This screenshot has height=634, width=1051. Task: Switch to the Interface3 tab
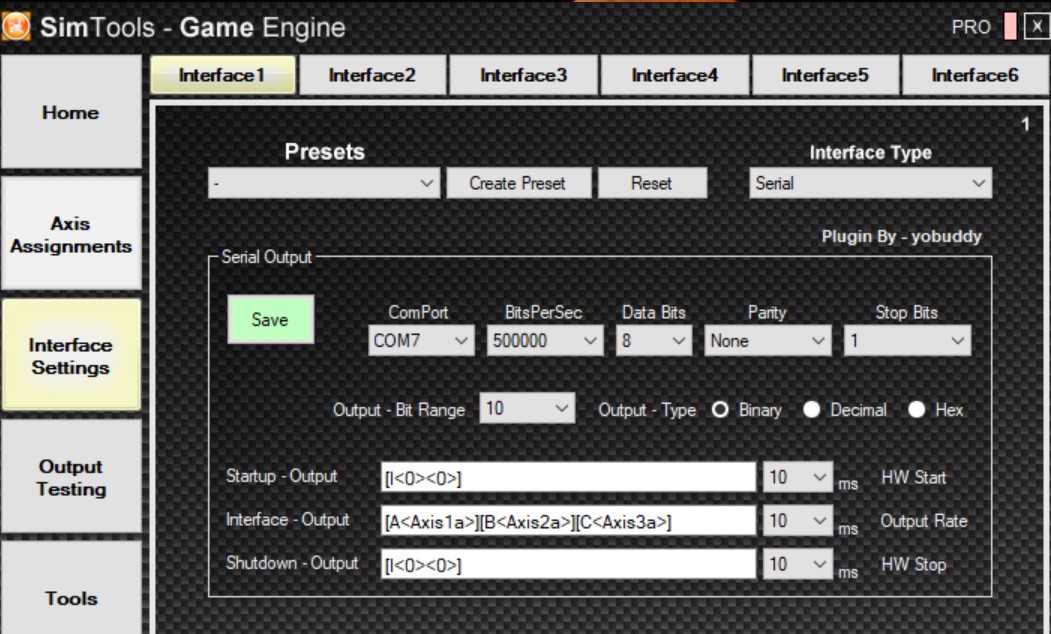(x=523, y=75)
